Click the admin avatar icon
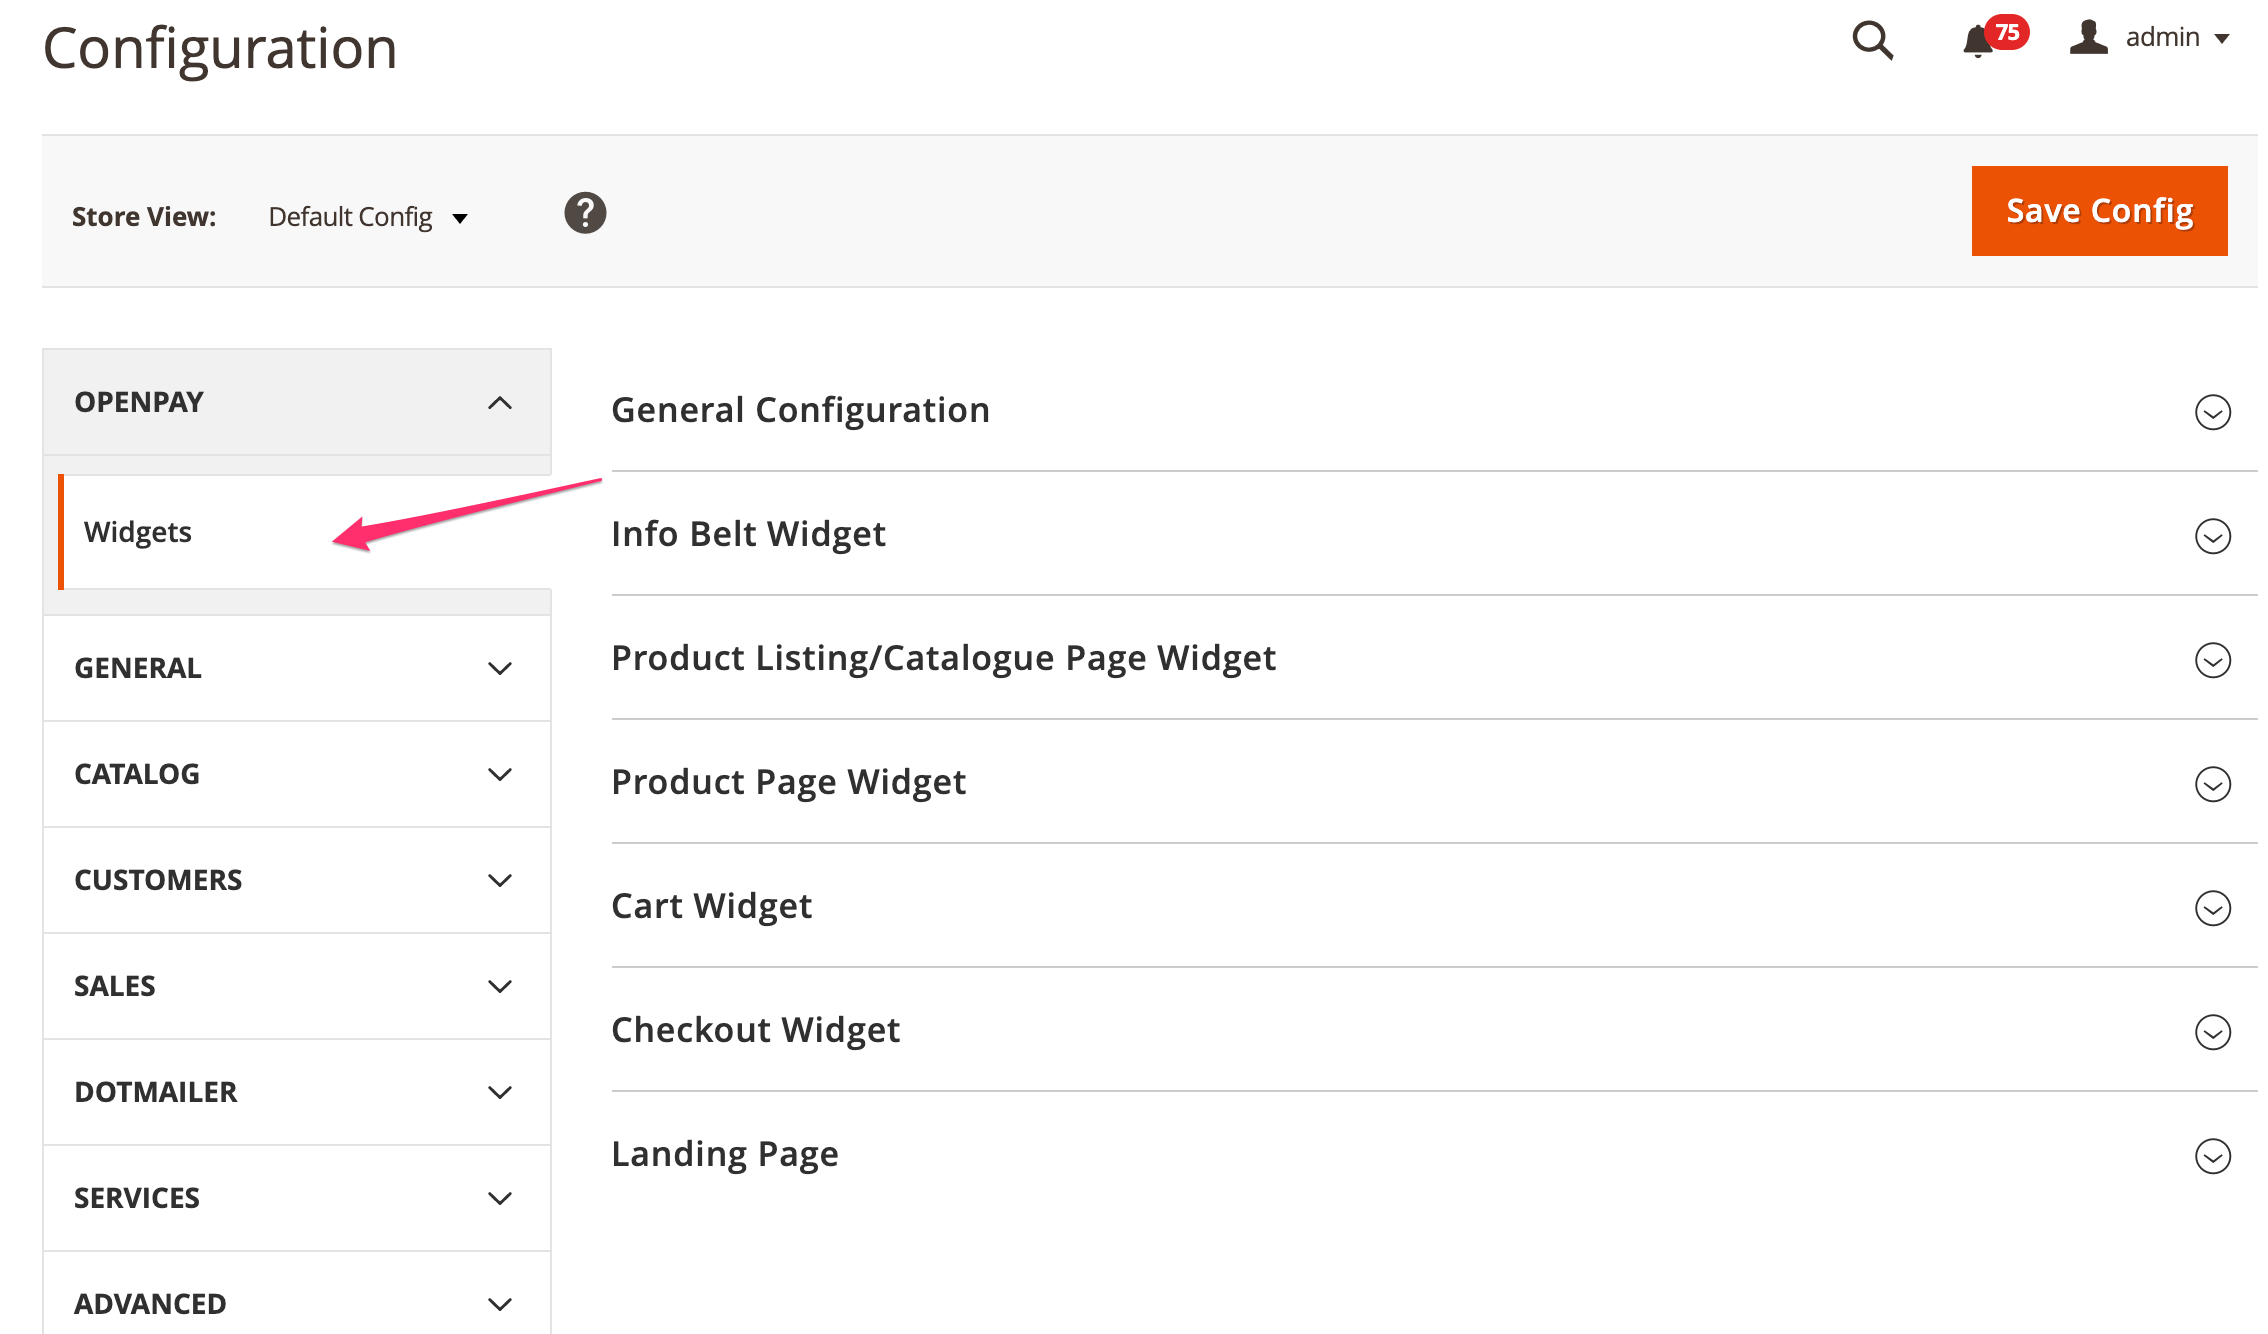Screen dimensions: 2268x1334 pyautogui.click(x=2089, y=40)
